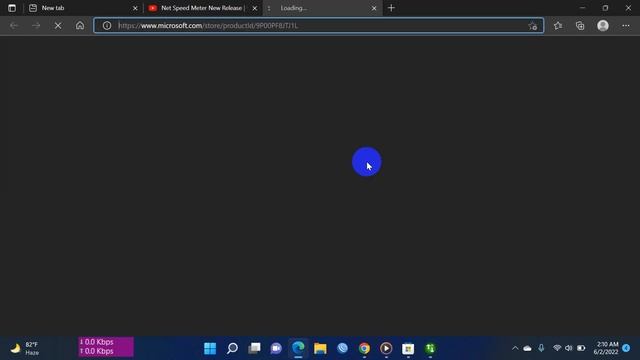Open a new tab with plus button
Screen dimensions: 640x360
click(391, 8)
